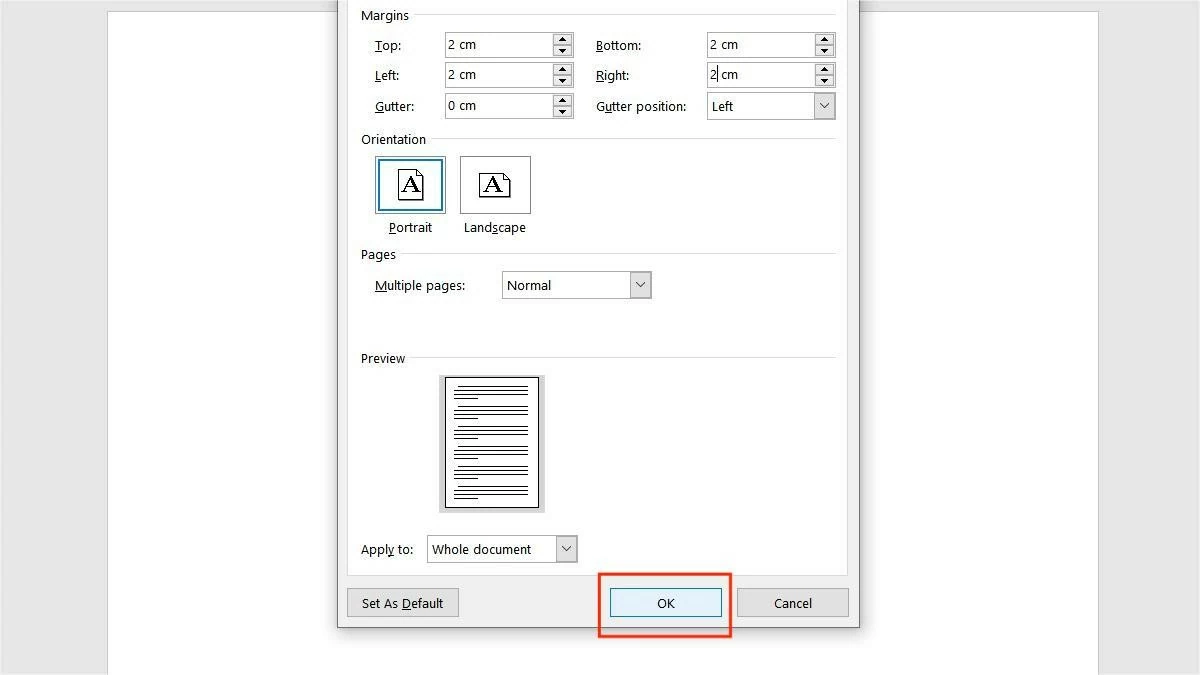The width and height of the screenshot is (1200, 675).
Task: Select the Portrait orientation icon
Action: coord(410,184)
